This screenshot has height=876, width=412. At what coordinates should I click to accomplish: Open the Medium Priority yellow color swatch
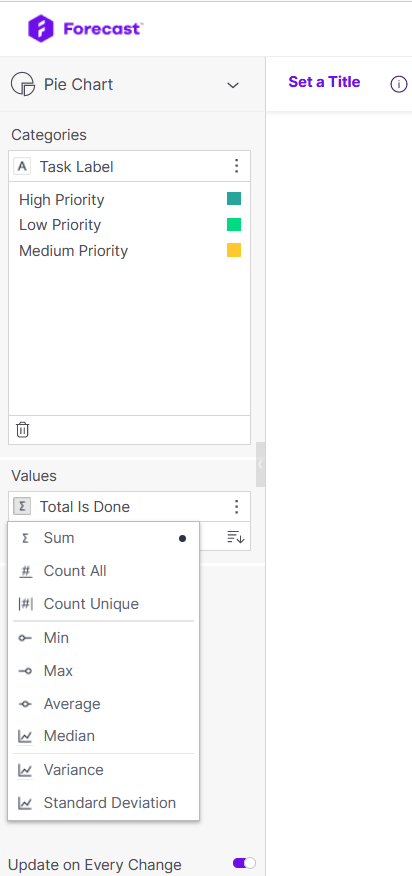pos(234,250)
